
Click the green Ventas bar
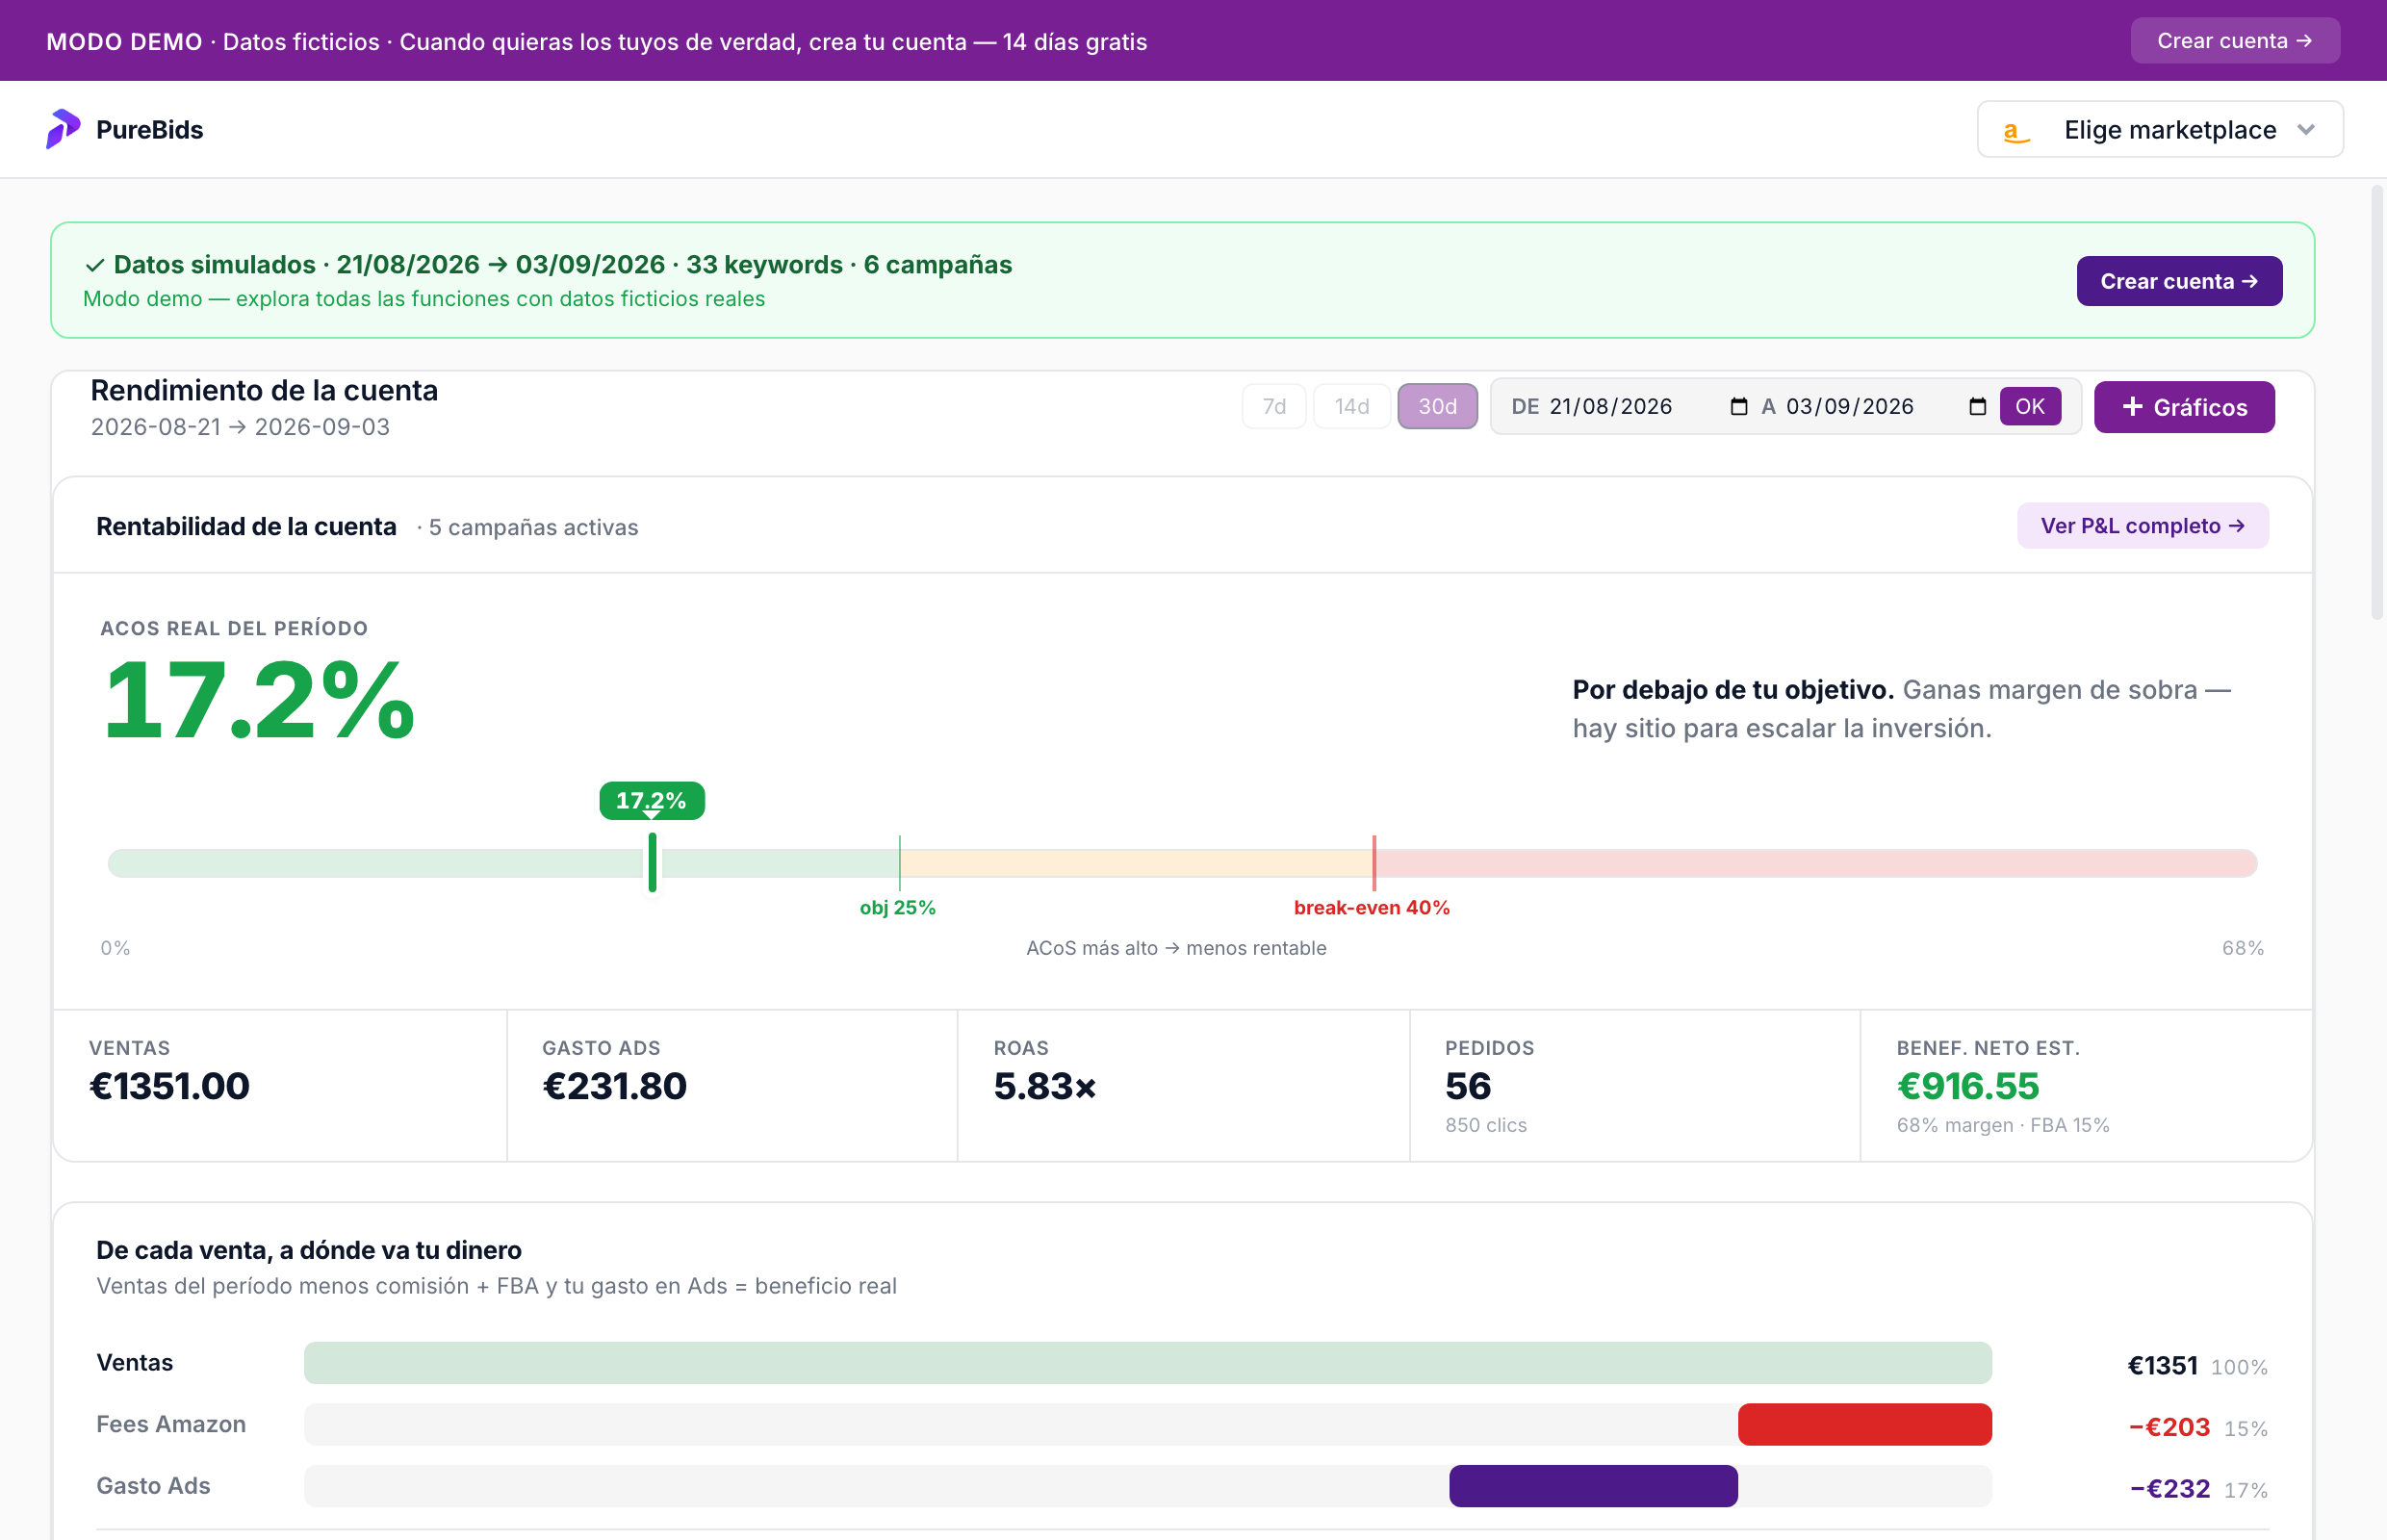(1147, 1363)
